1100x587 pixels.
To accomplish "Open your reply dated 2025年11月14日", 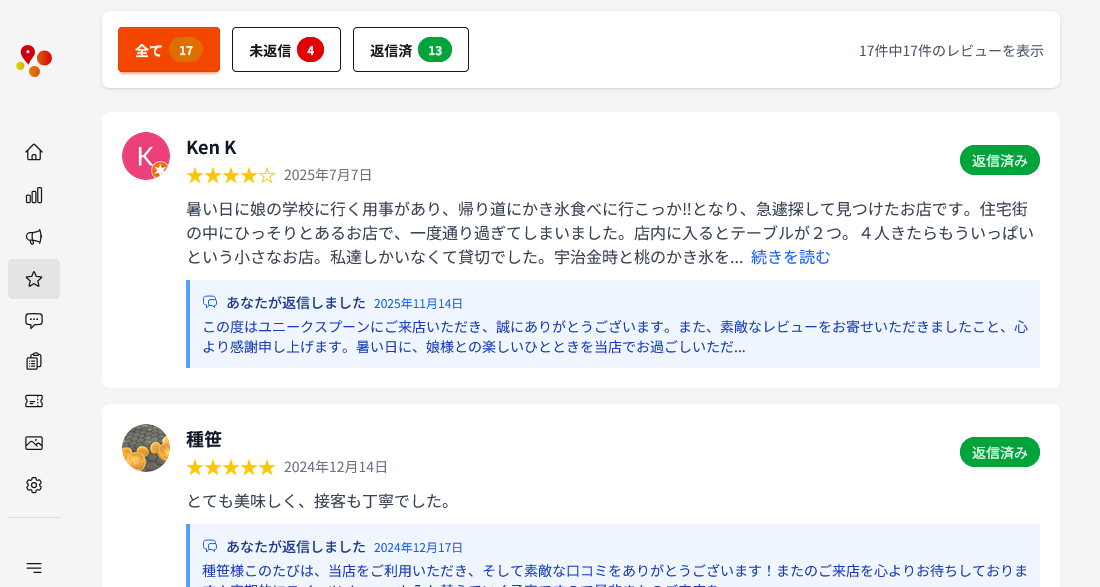I will (x=614, y=325).
